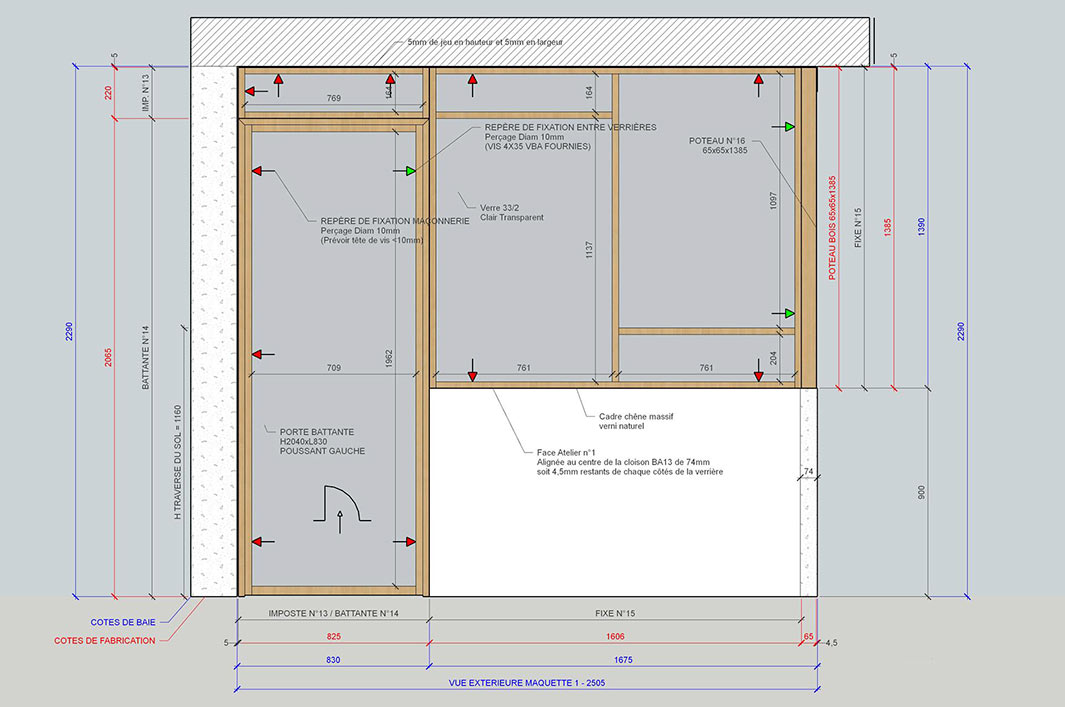This screenshot has width=1065, height=707.
Task: Click the vertical 'BATTANTE N°14' label
Action: [145, 357]
